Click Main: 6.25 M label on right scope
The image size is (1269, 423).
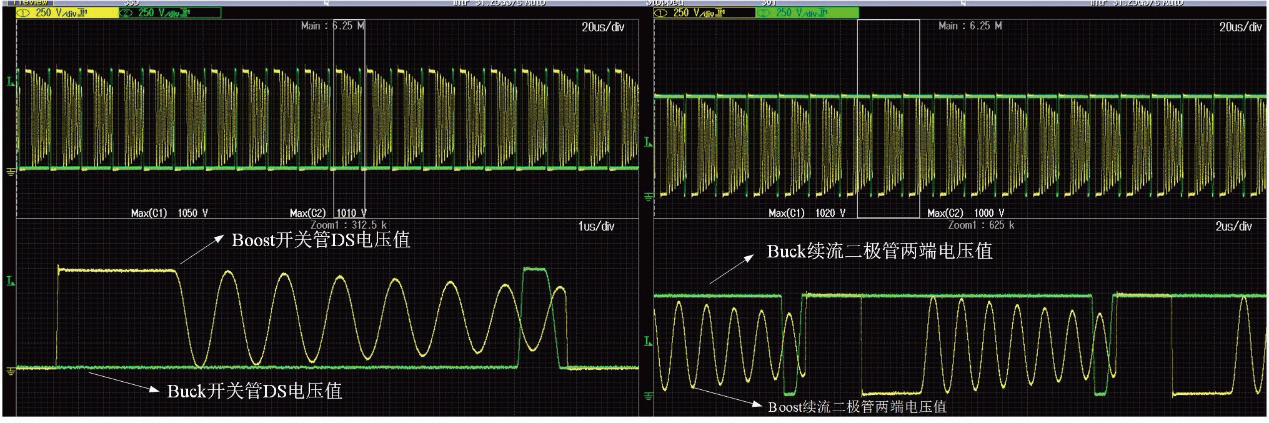pos(969,26)
